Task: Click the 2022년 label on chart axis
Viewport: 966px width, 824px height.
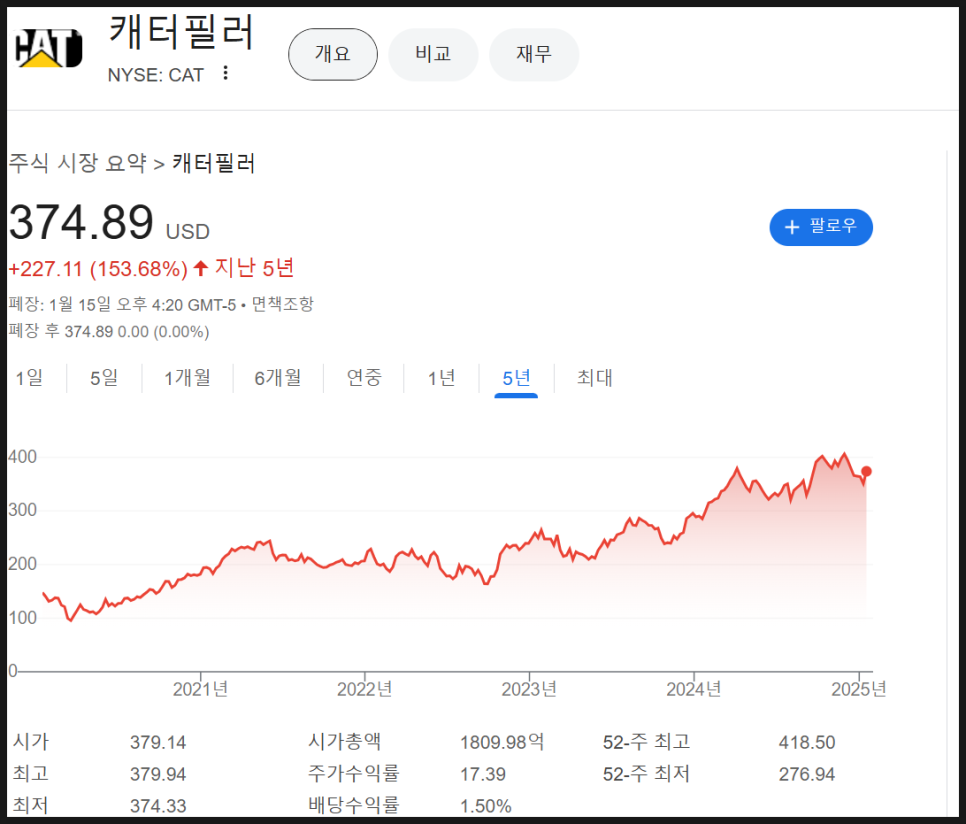Action: coord(365,689)
